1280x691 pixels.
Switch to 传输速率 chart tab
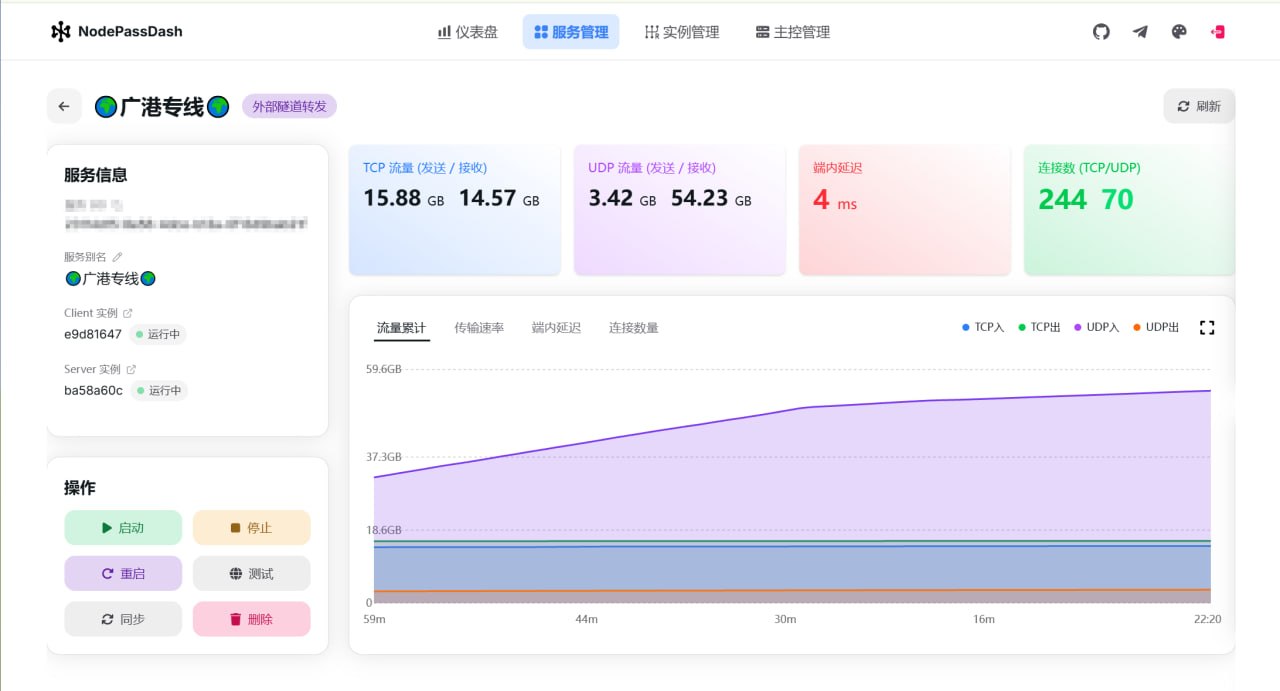479,328
